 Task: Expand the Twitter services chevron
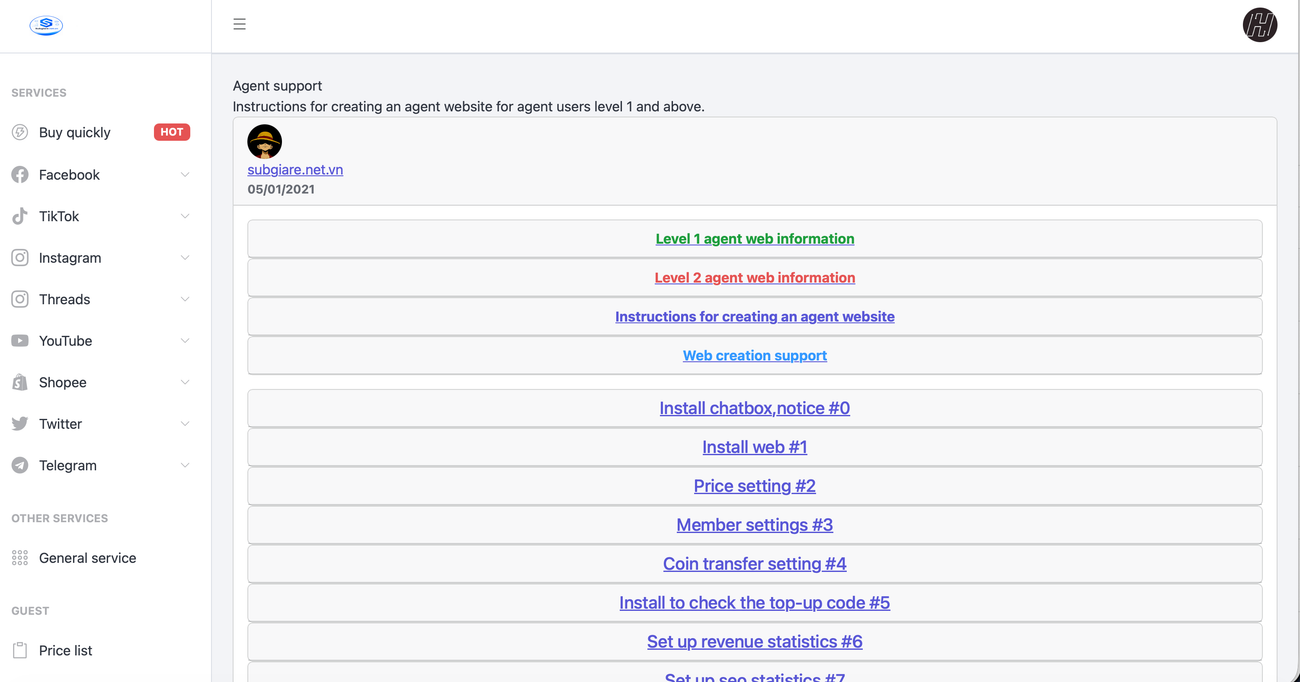click(185, 424)
